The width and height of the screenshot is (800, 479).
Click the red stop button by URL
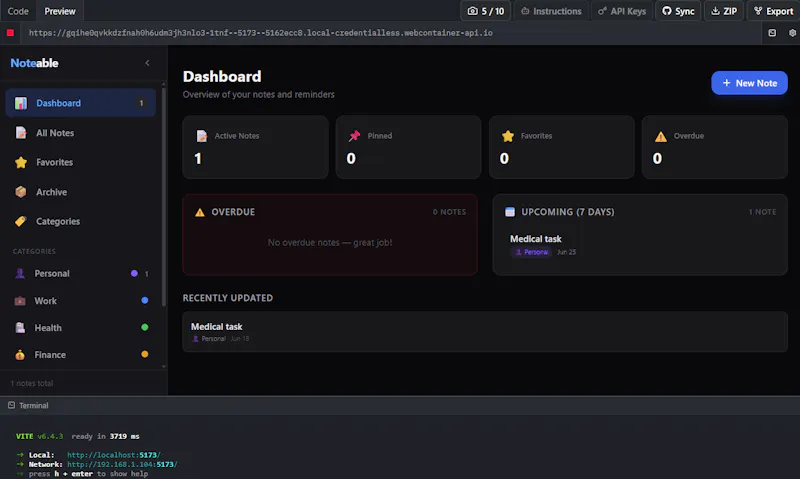10,33
